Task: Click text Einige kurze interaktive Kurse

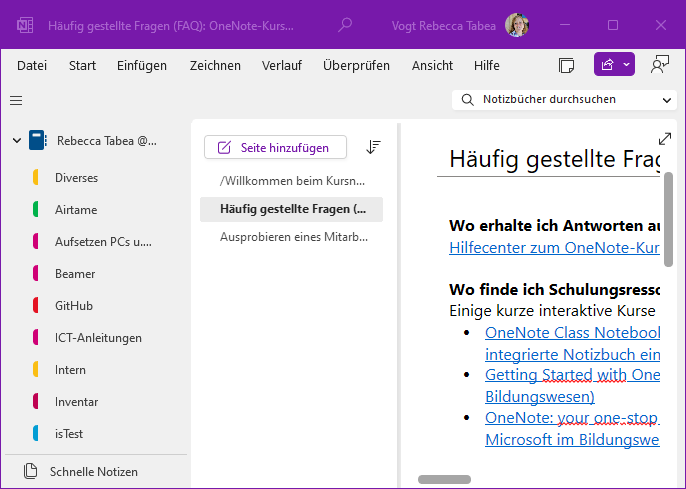Action: (552, 311)
